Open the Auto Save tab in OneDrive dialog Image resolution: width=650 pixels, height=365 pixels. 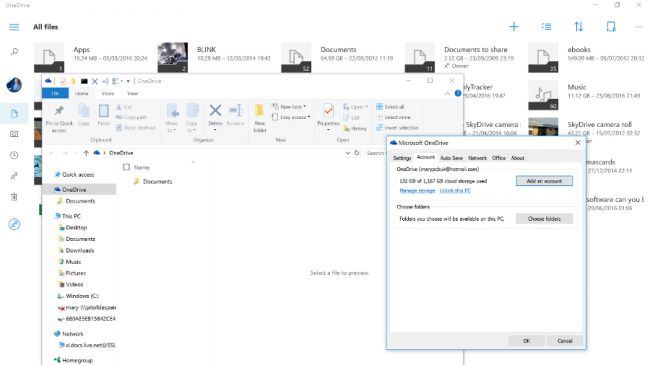coord(451,158)
